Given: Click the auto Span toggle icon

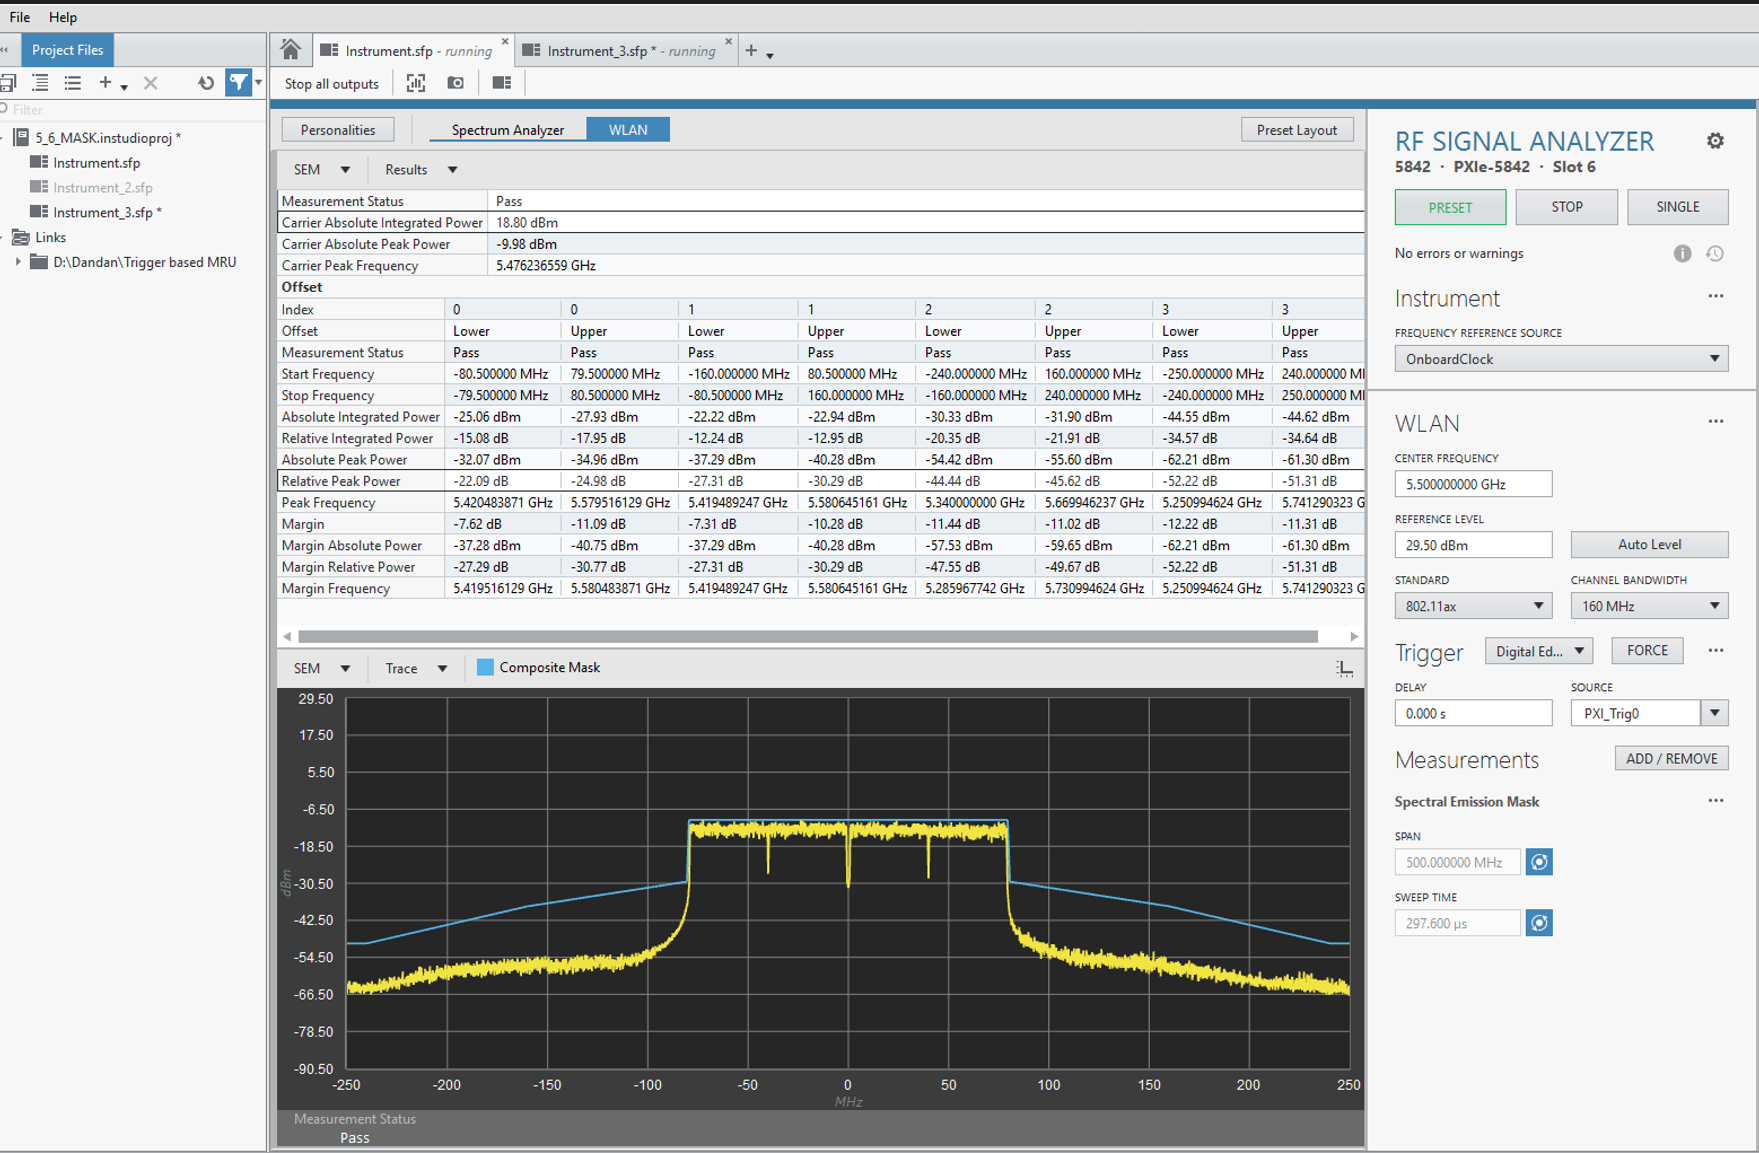Looking at the screenshot, I should pyautogui.click(x=1539, y=862).
